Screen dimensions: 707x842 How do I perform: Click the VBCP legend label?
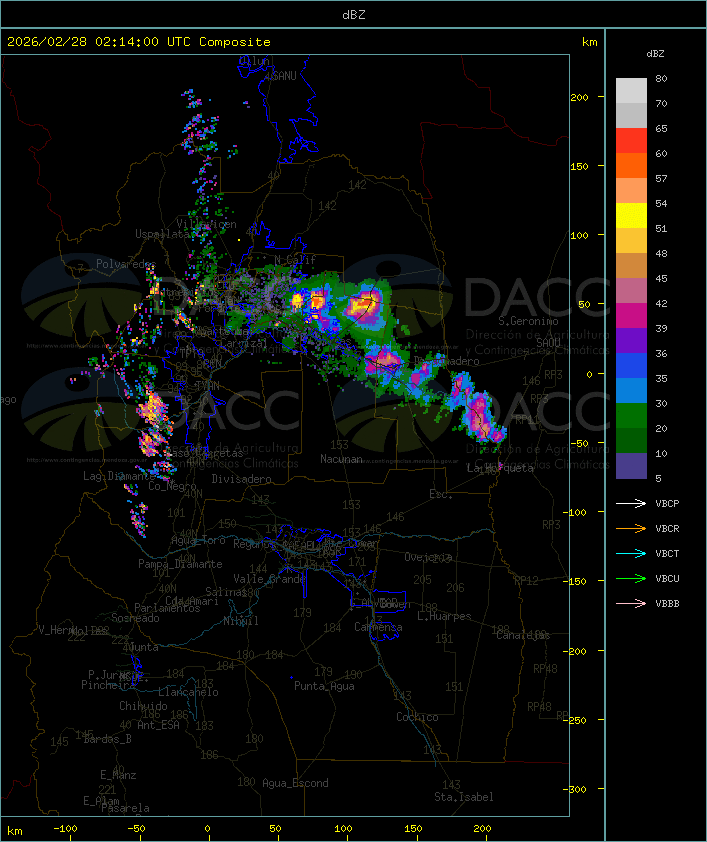coord(667,504)
